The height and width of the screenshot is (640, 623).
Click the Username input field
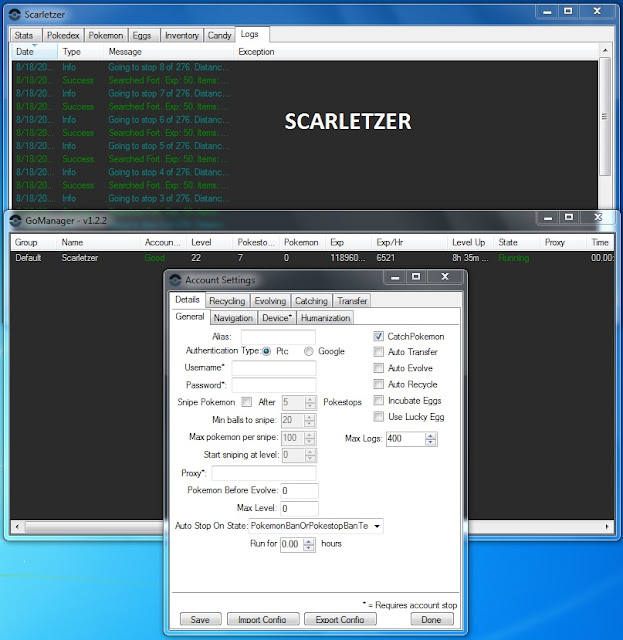(274, 368)
